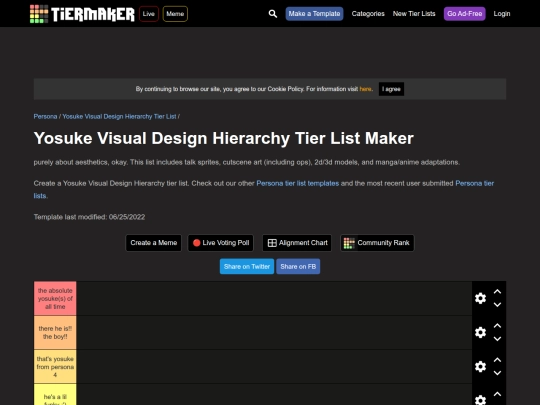The width and height of the screenshot is (540, 405).
Task: Open settings gear for "he's a lil" tier
Action: (x=480, y=399)
